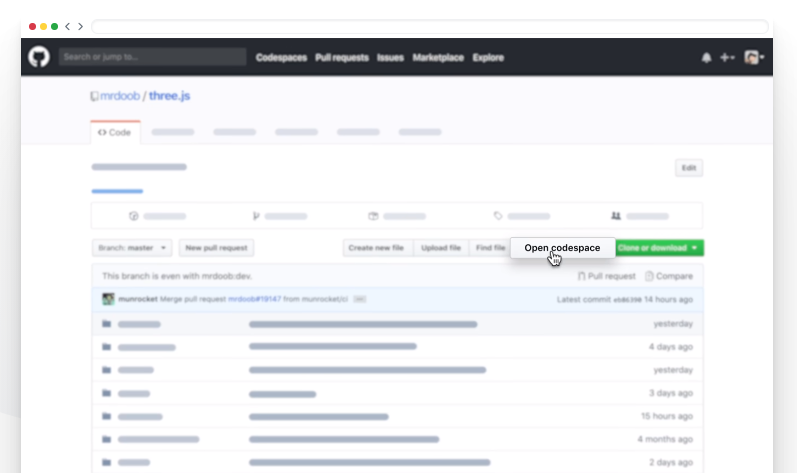This screenshot has height=473, width=797.
Task: Open Explore in top navigation
Action: pyautogui.click(x=488, y=57)
